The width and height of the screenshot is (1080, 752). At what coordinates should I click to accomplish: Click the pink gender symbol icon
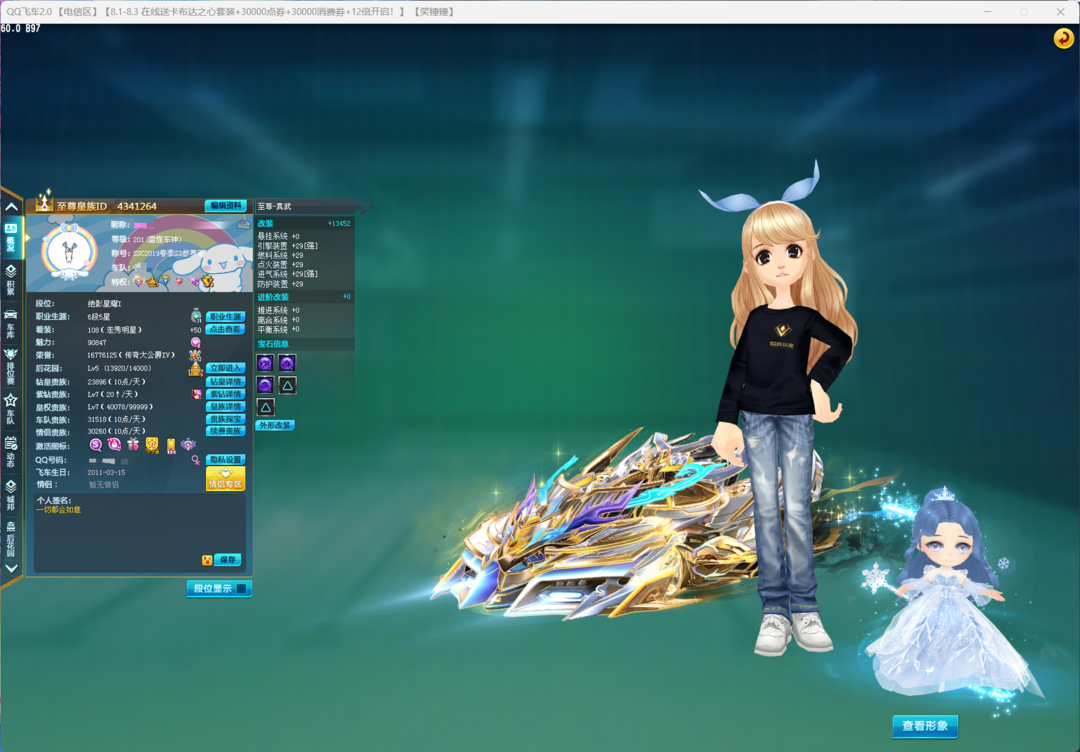point(196,460)
